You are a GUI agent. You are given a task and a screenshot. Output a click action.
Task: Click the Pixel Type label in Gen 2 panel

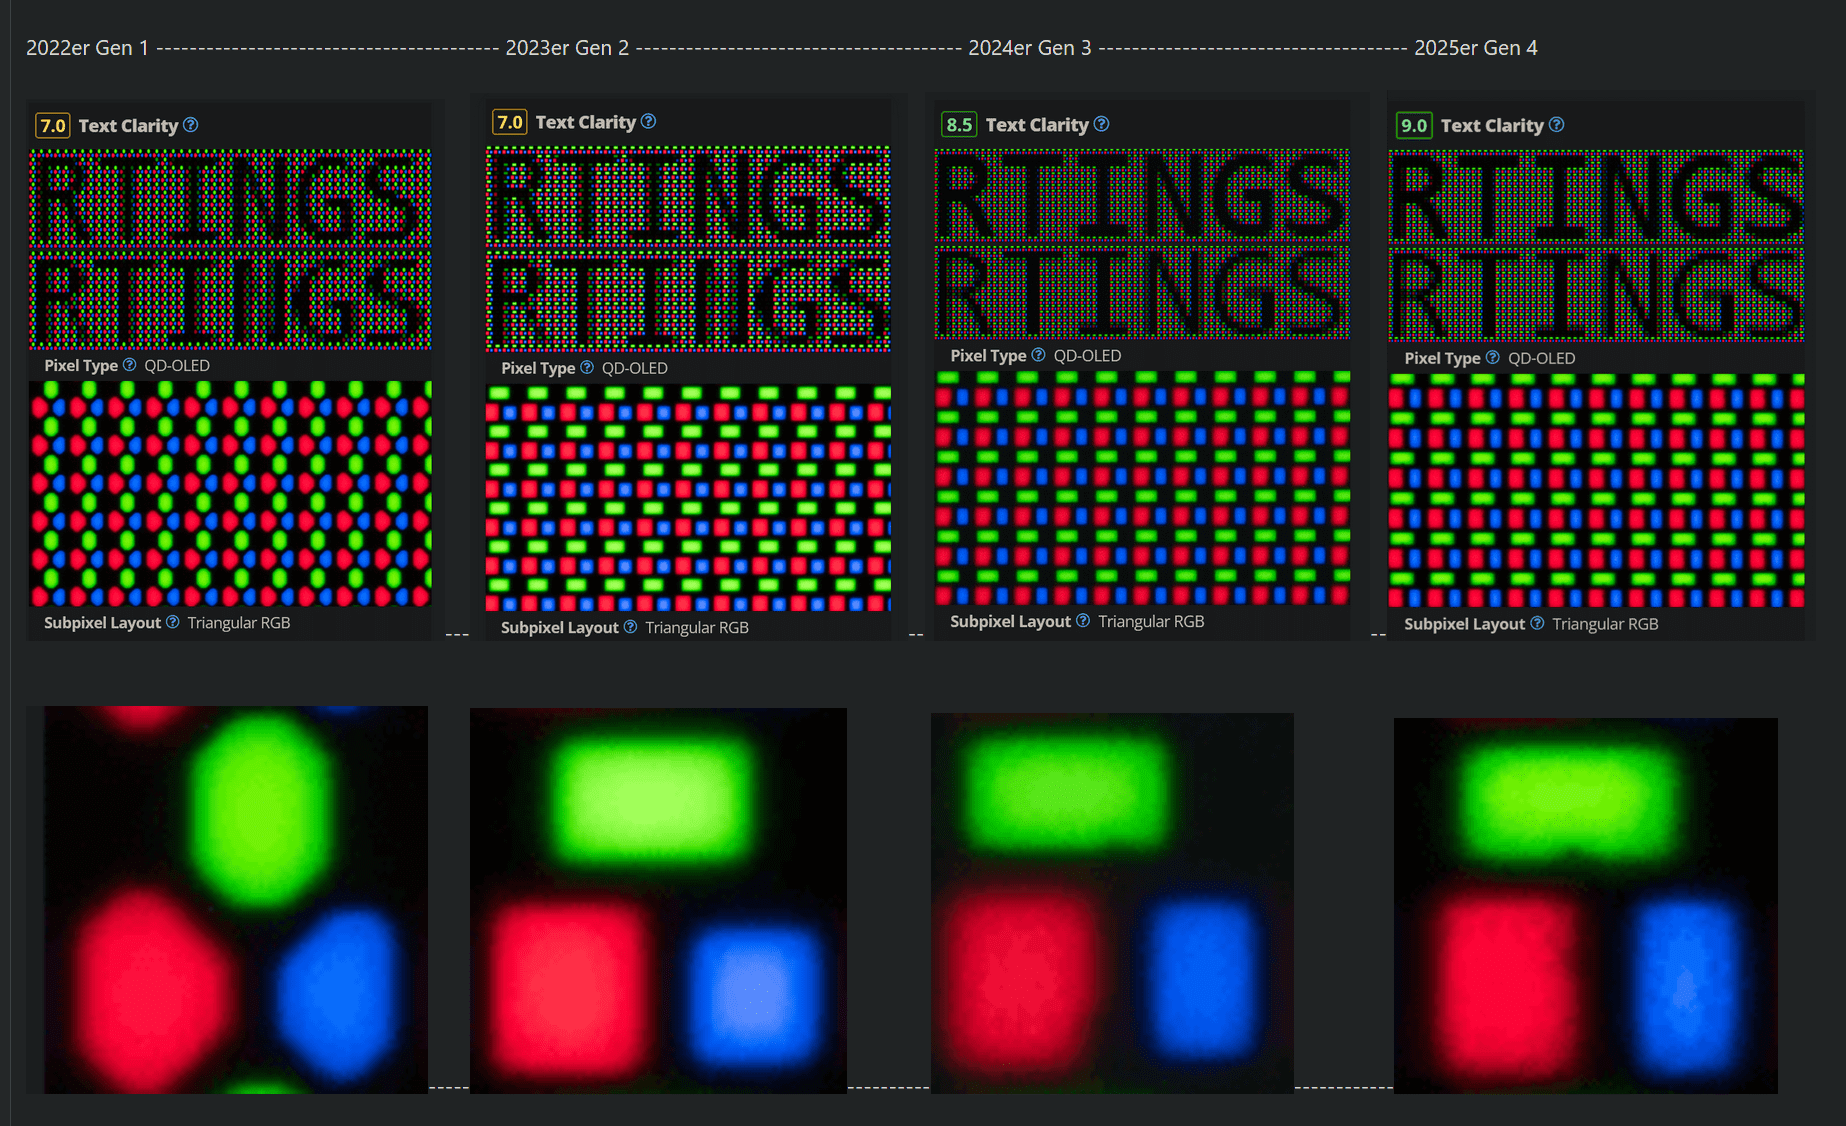coord(538,369)
